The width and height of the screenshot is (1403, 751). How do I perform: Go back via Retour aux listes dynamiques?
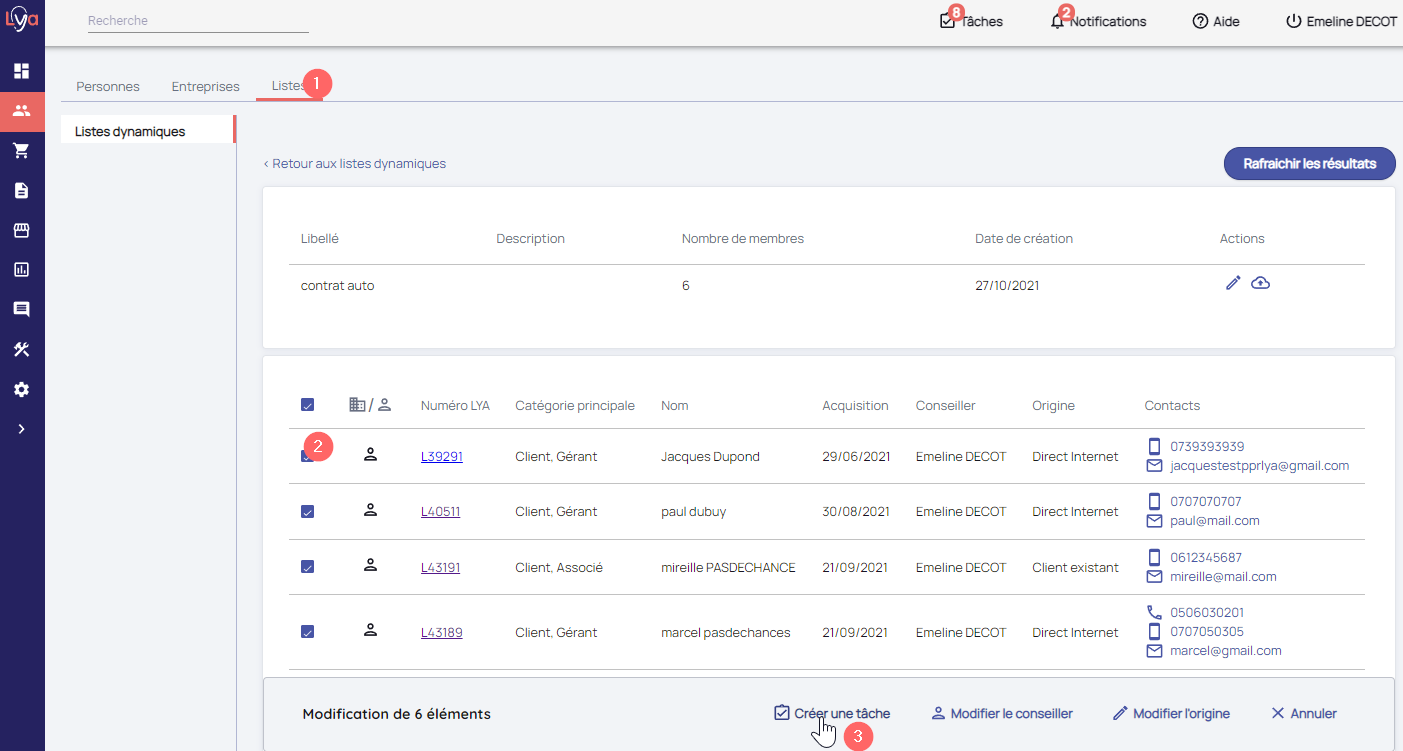pos(355,163)
